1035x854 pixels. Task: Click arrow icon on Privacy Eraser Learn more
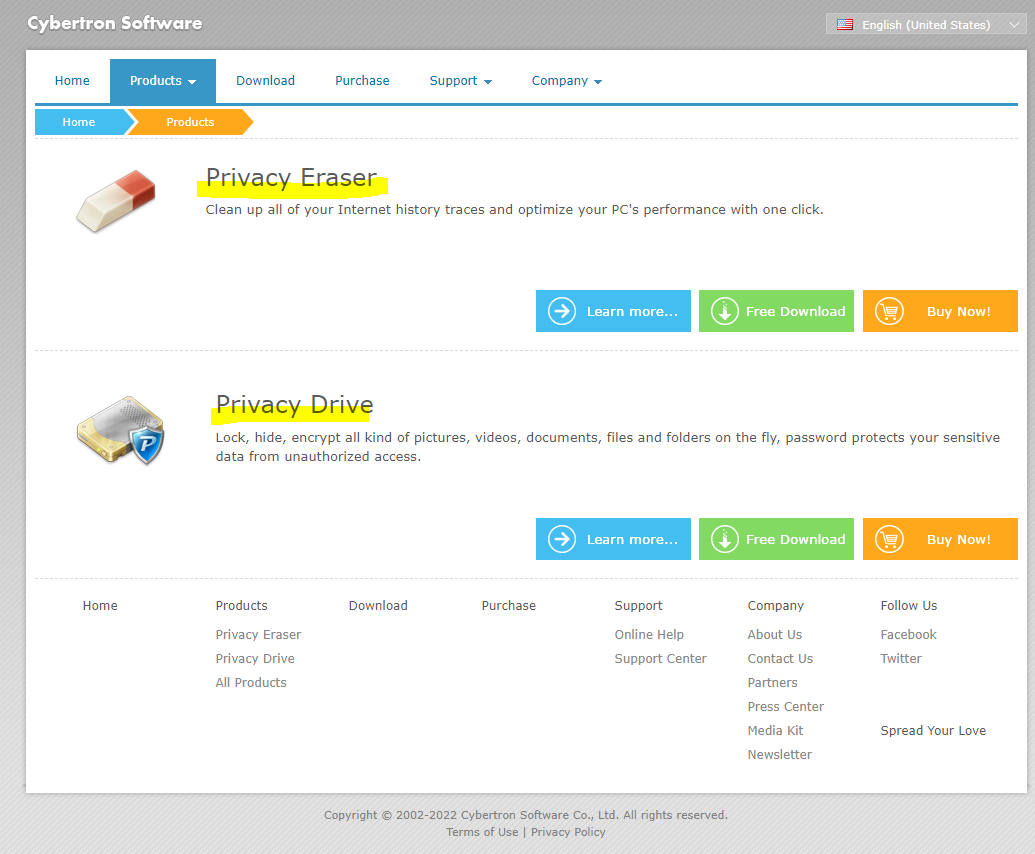[562, 311]
